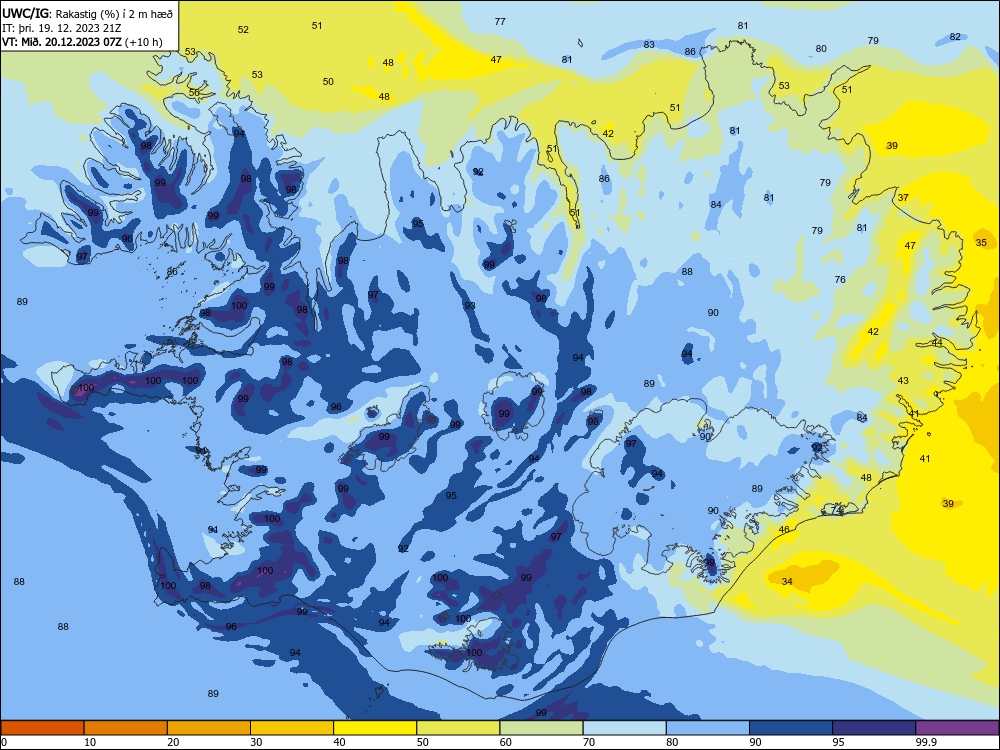Click the humidity value '80' on the map
The height and width of the screenshot is (750, 1000).
pyautogui.click(x=821, y=48)
